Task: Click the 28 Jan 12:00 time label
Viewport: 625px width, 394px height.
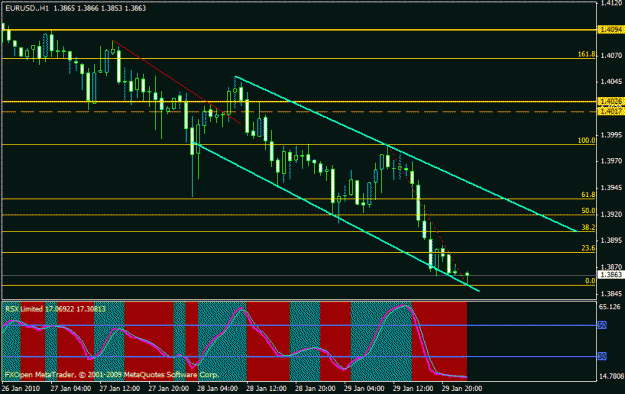Action: pos(266,388)
